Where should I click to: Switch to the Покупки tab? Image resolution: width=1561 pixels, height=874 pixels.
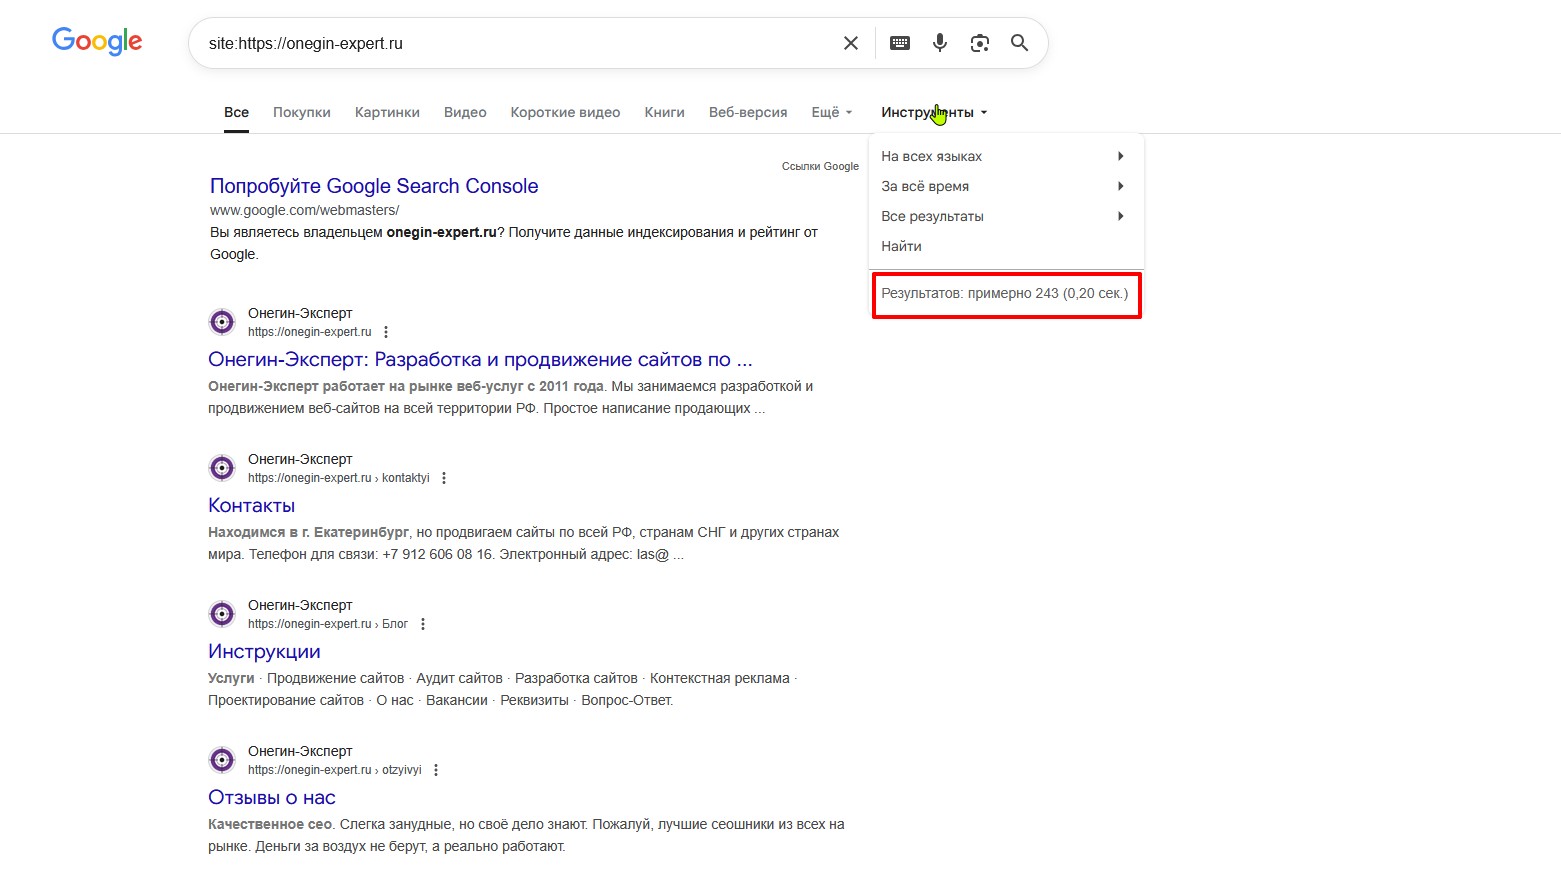302,112
